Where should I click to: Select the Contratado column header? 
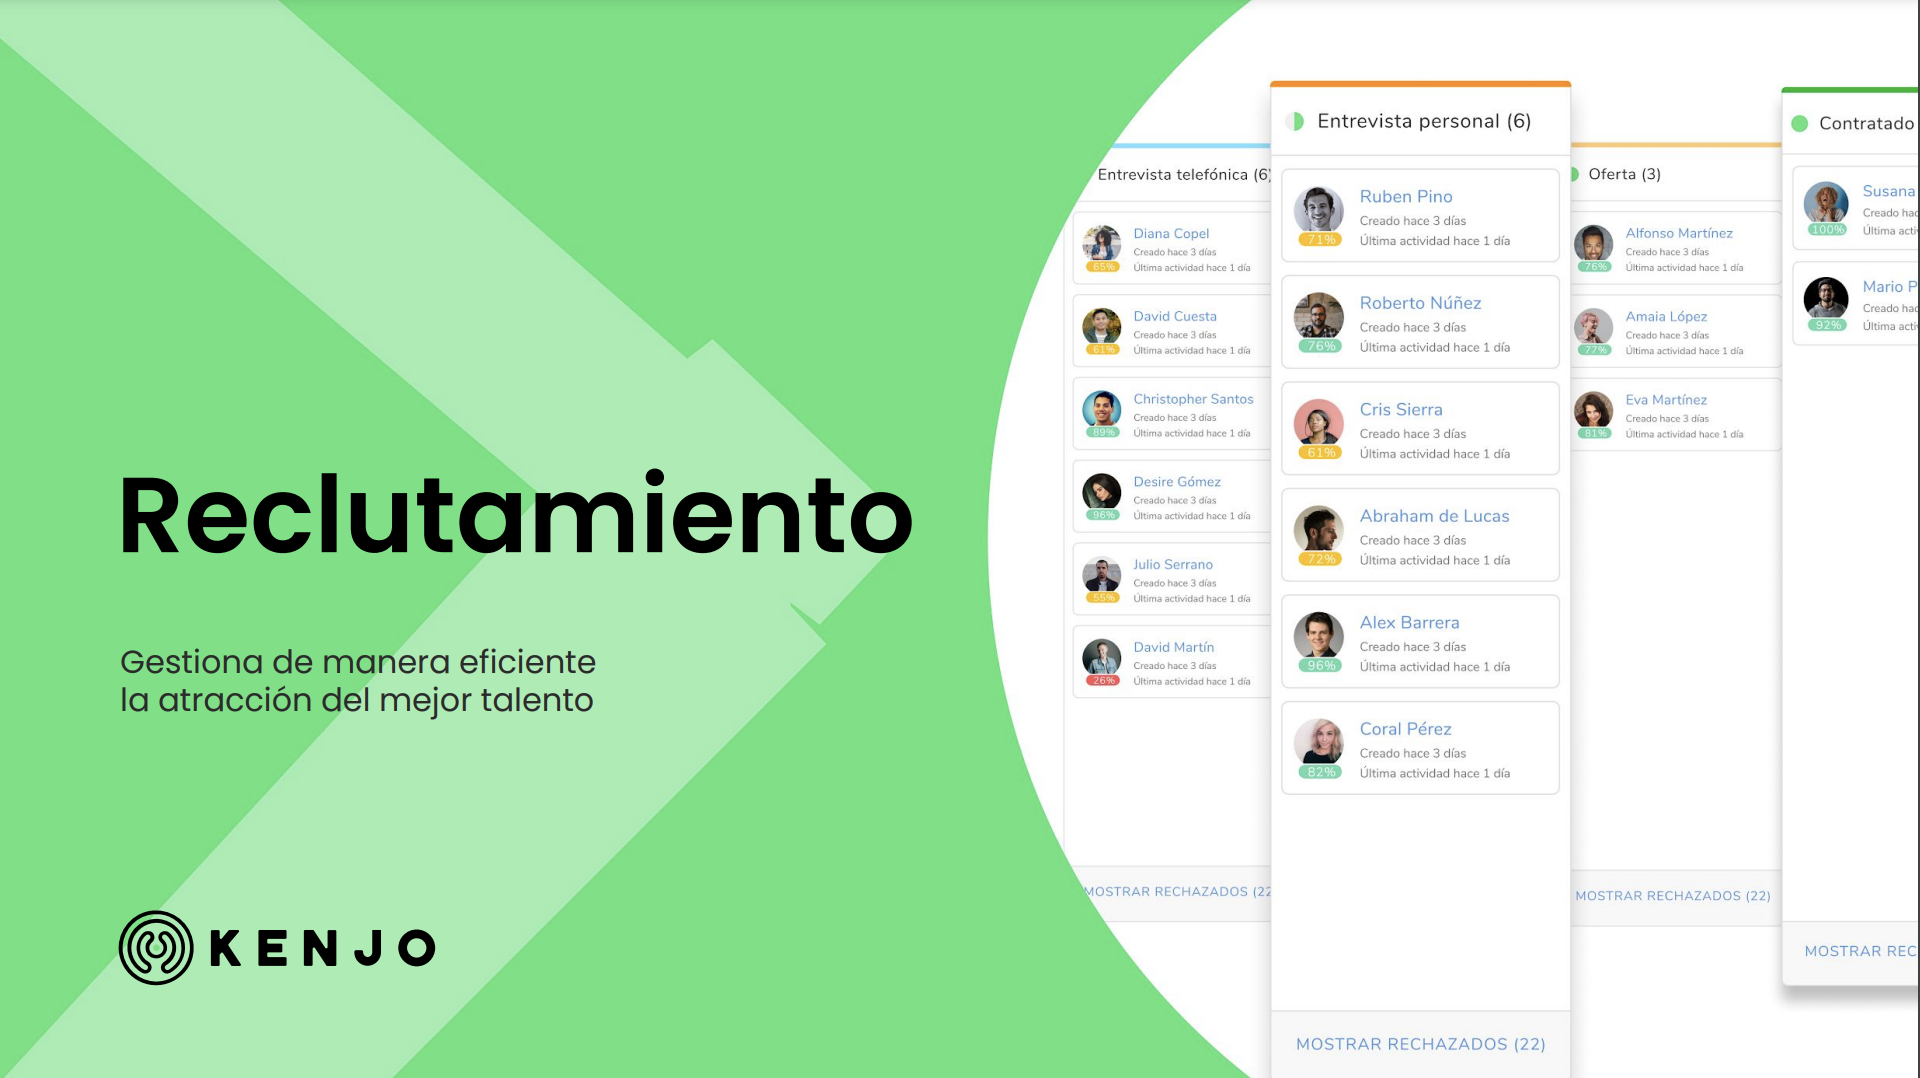[x=1866, y=124]
